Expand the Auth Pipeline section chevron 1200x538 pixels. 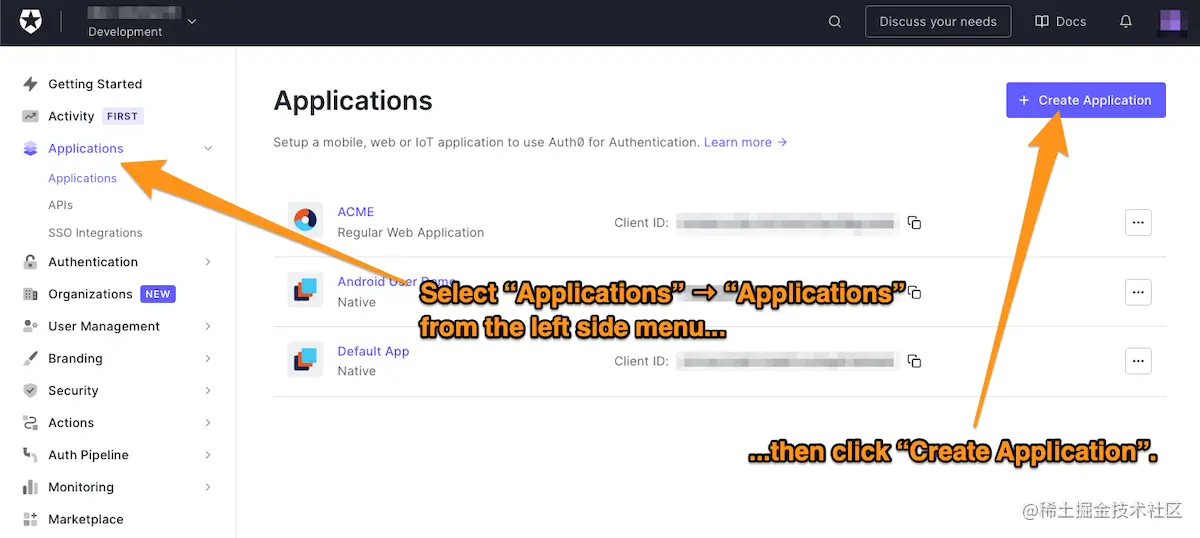point(208,455)
